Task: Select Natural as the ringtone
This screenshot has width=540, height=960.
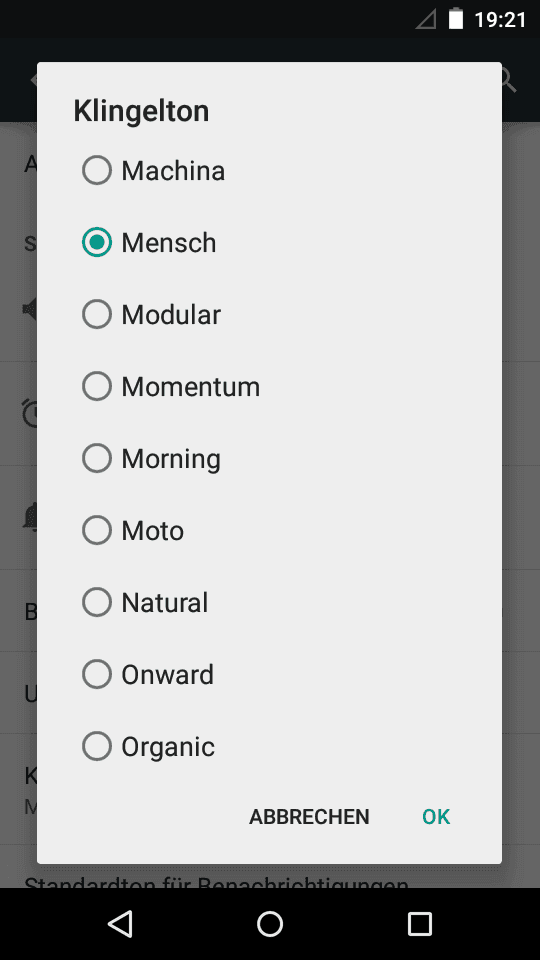Action: click(269, 602)
